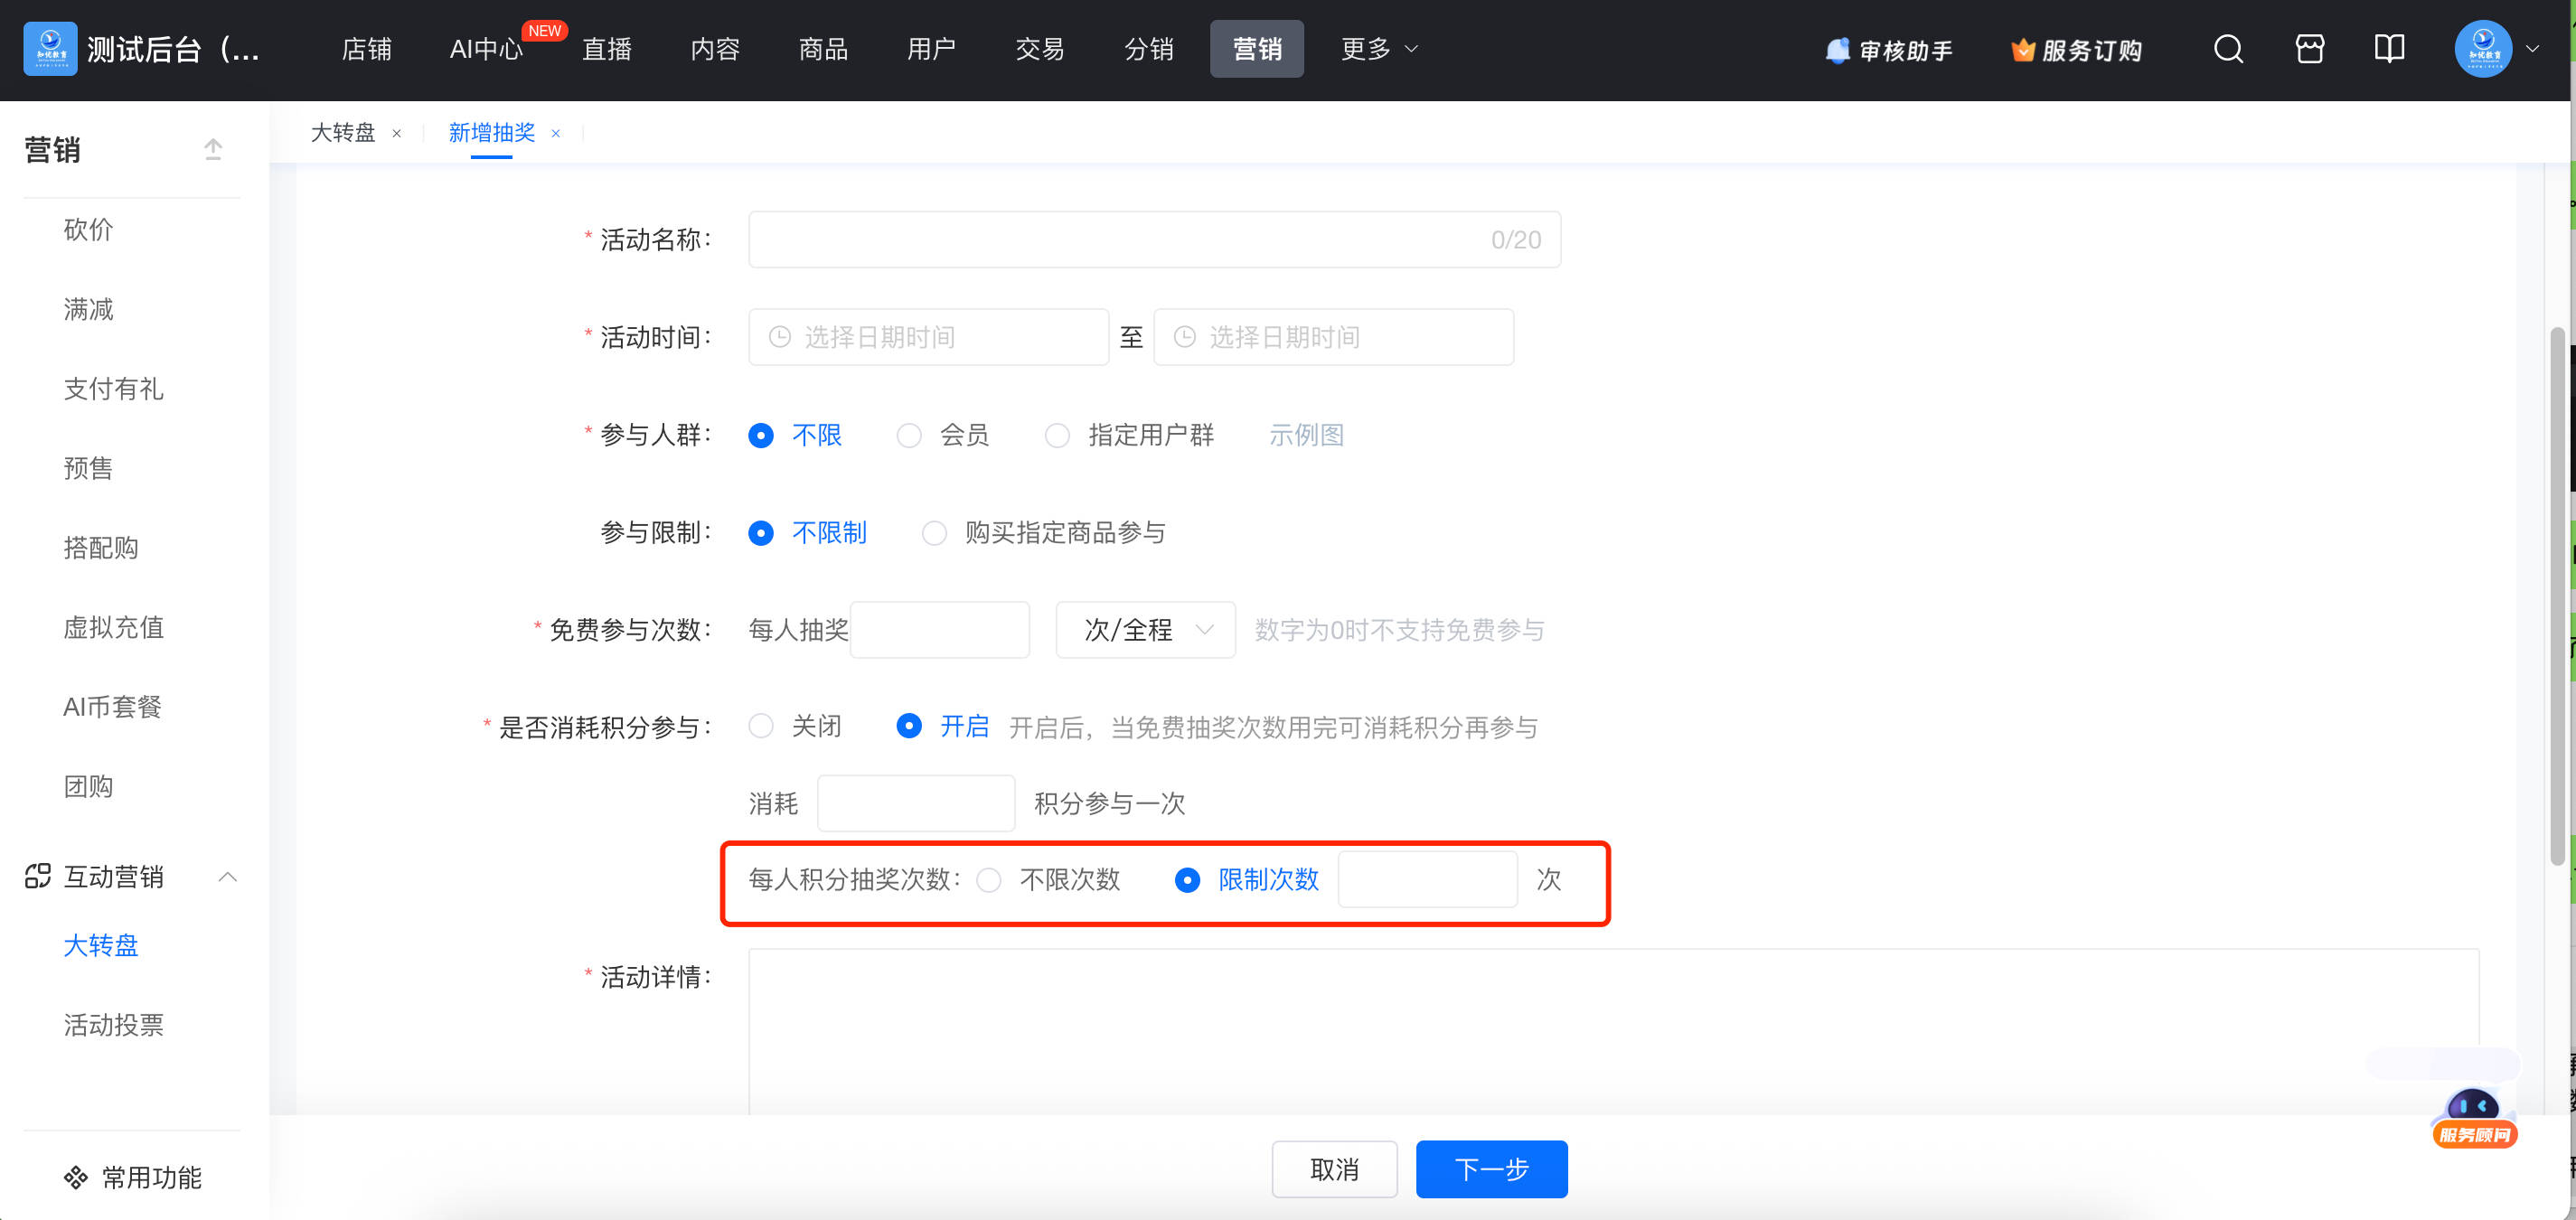Open the 示例图 link
Viewport: 2576px width, 1220px height.
(x=1306, y=435)
